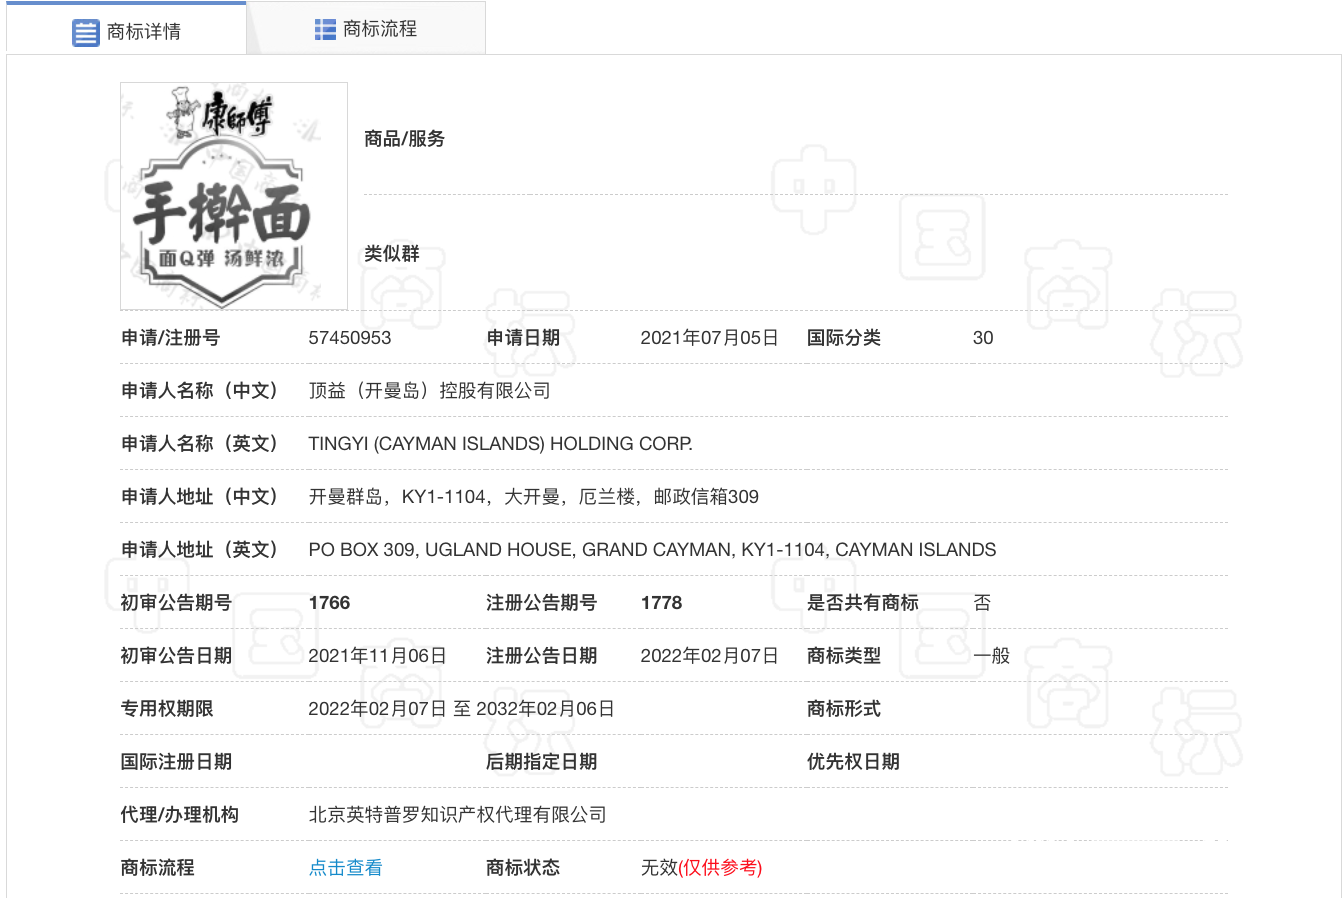Click the 优先权日期 label
Screen dimensions: 1342x898
coord(853,762)
